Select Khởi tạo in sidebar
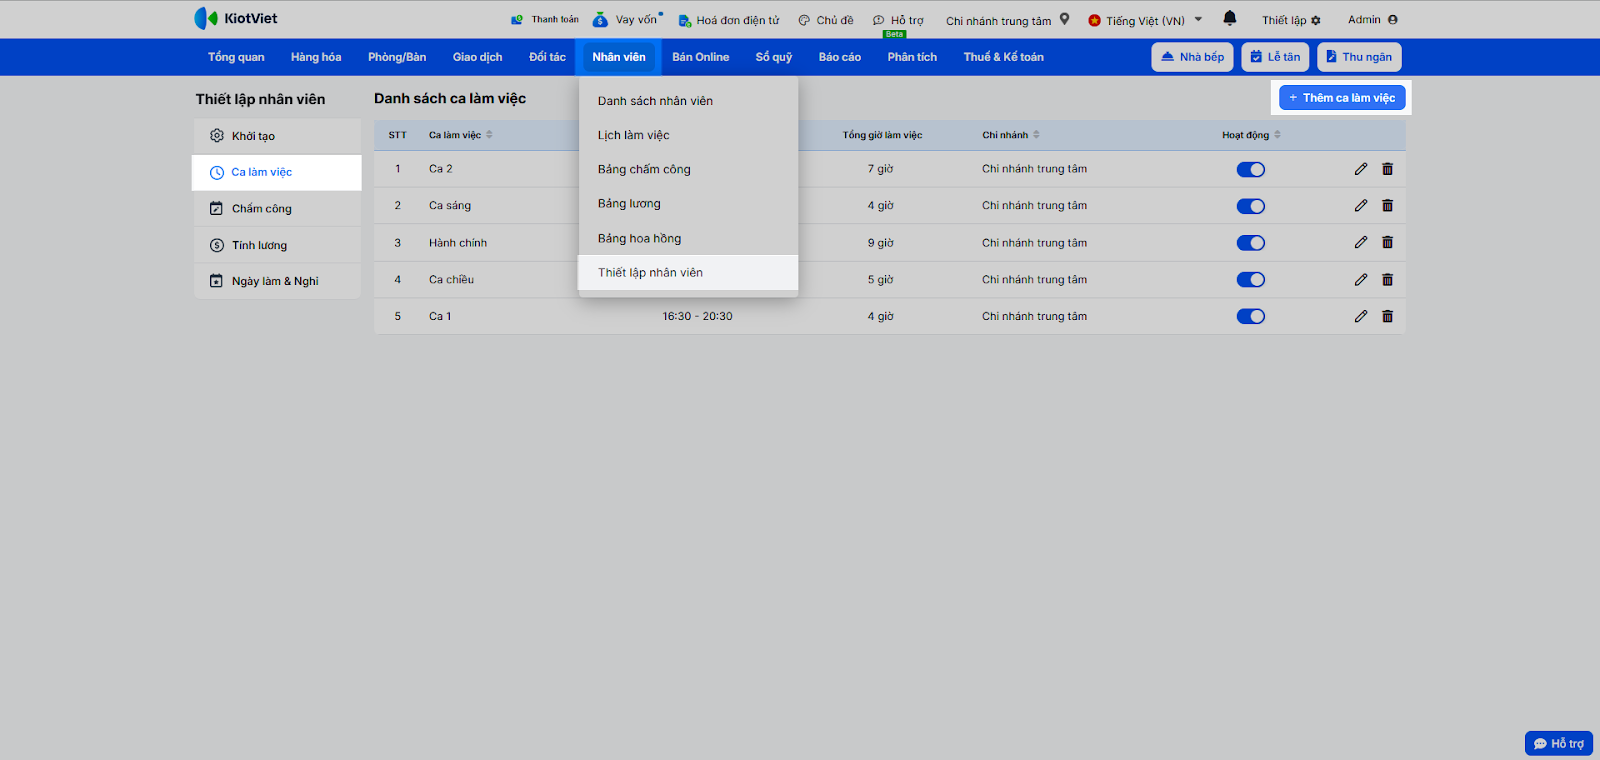The image size is (1600, 760). [277, 136]
